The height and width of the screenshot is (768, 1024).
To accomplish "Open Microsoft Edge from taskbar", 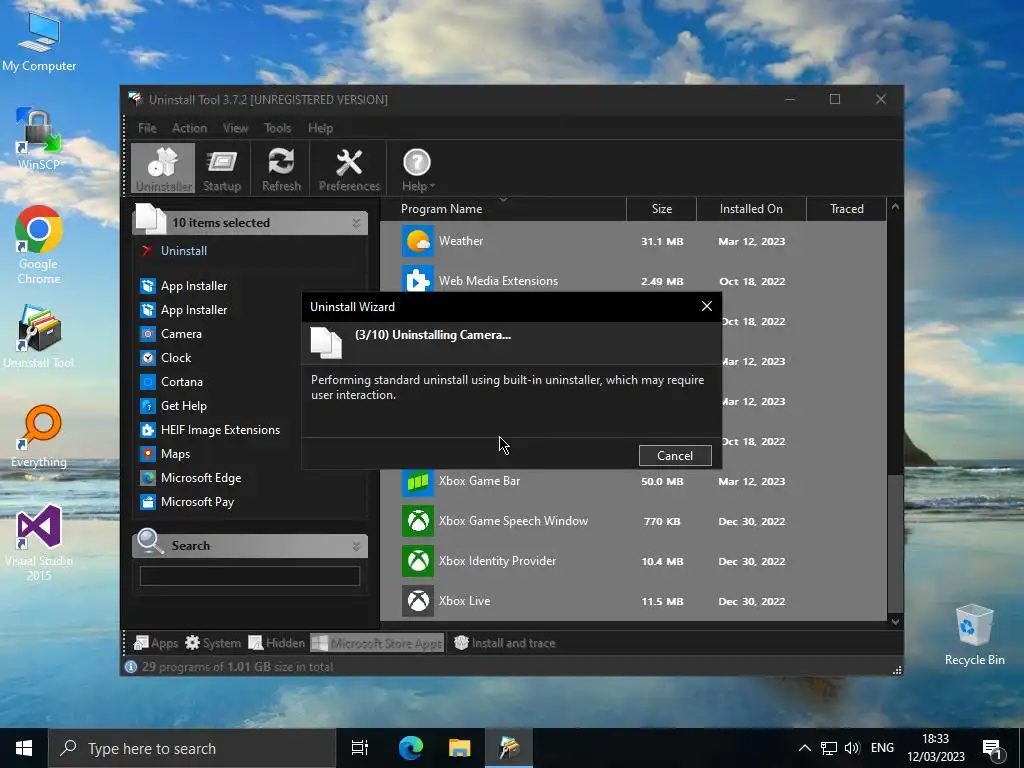I will [x=411, y=748].
